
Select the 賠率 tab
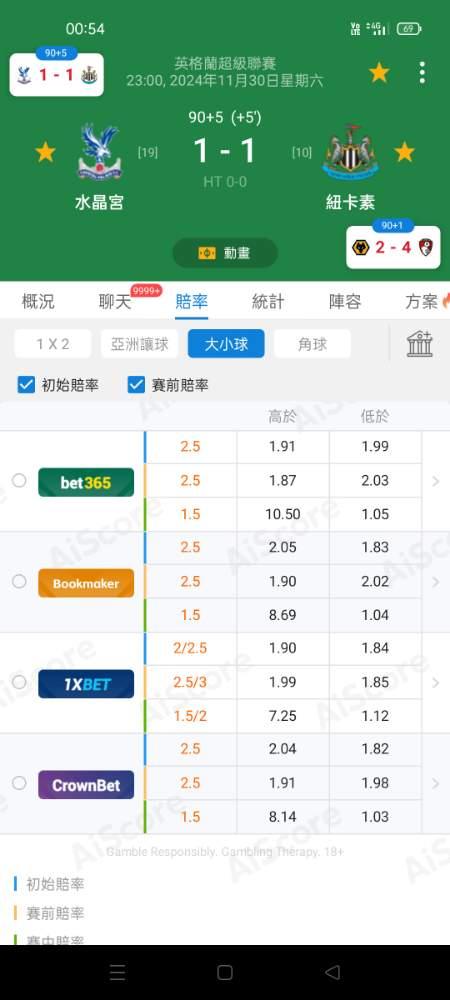pyautogui.click(x=191, y=302)
